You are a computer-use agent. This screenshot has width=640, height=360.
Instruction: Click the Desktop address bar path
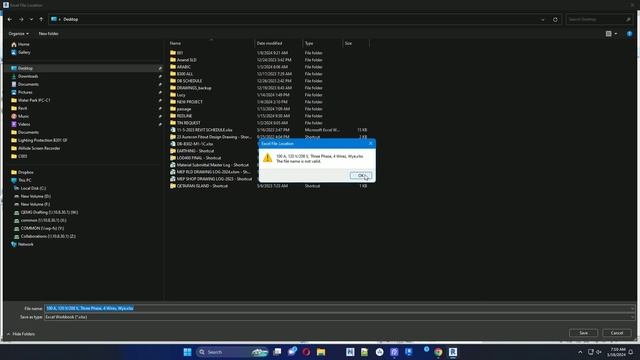[71, 19]
